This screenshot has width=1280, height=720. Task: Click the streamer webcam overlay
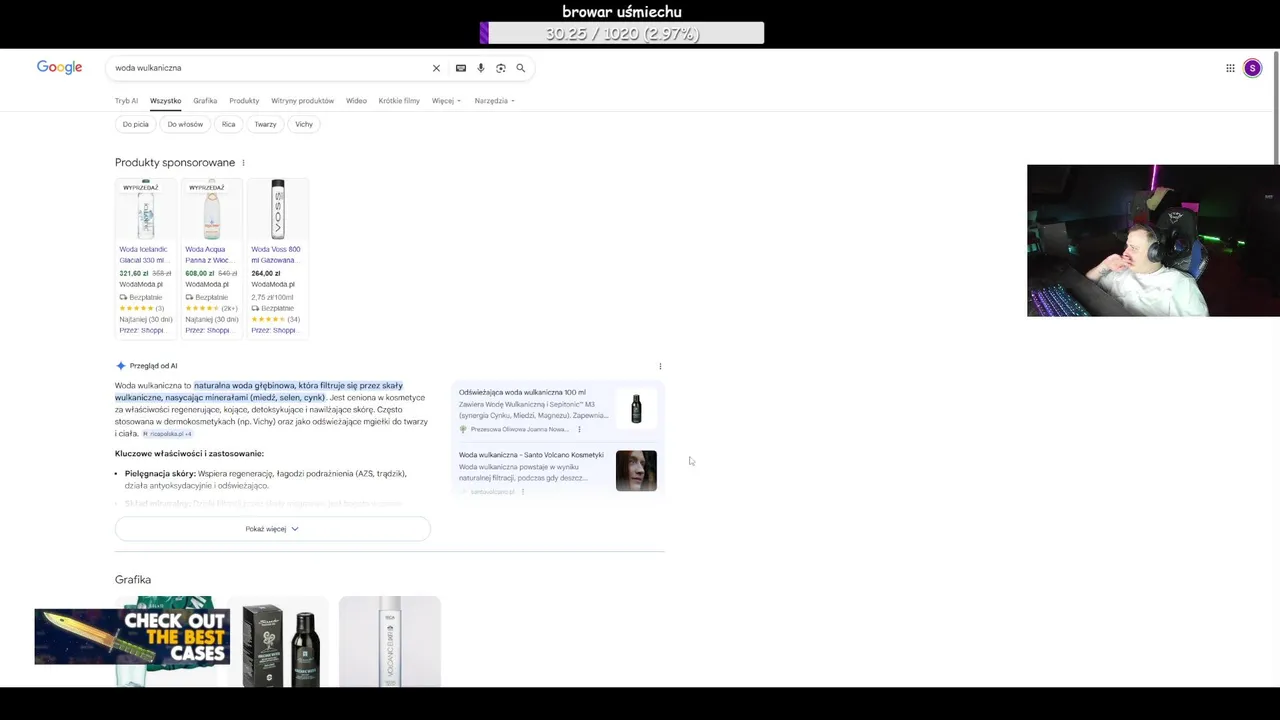[x=1153, y=241]
